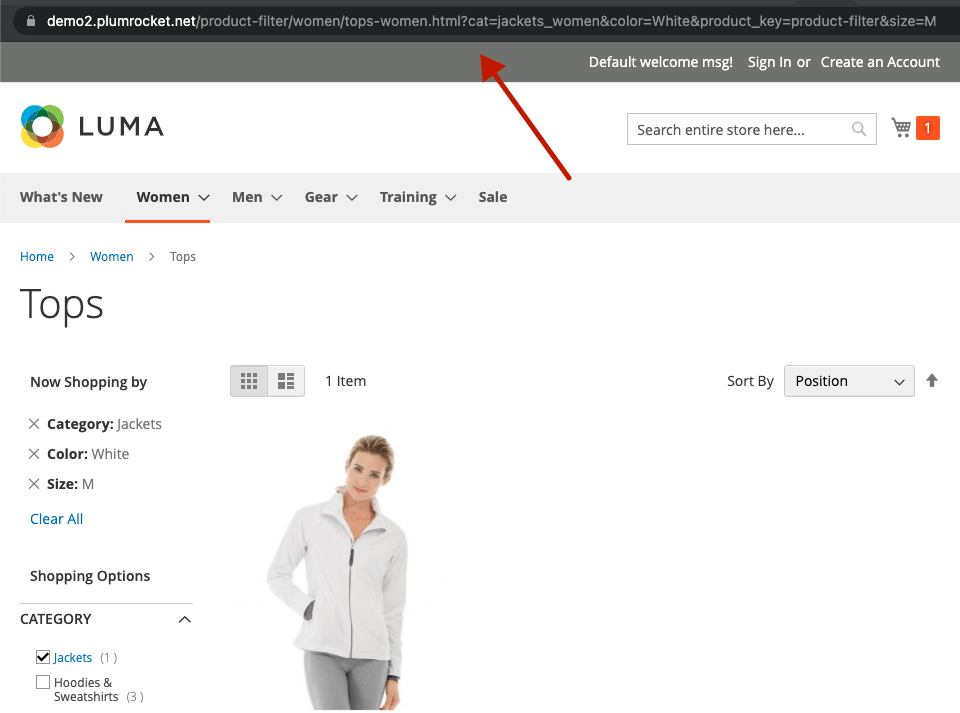Click the Create an Account link
This screenshot has width=960, height=713.
[880, 62]
